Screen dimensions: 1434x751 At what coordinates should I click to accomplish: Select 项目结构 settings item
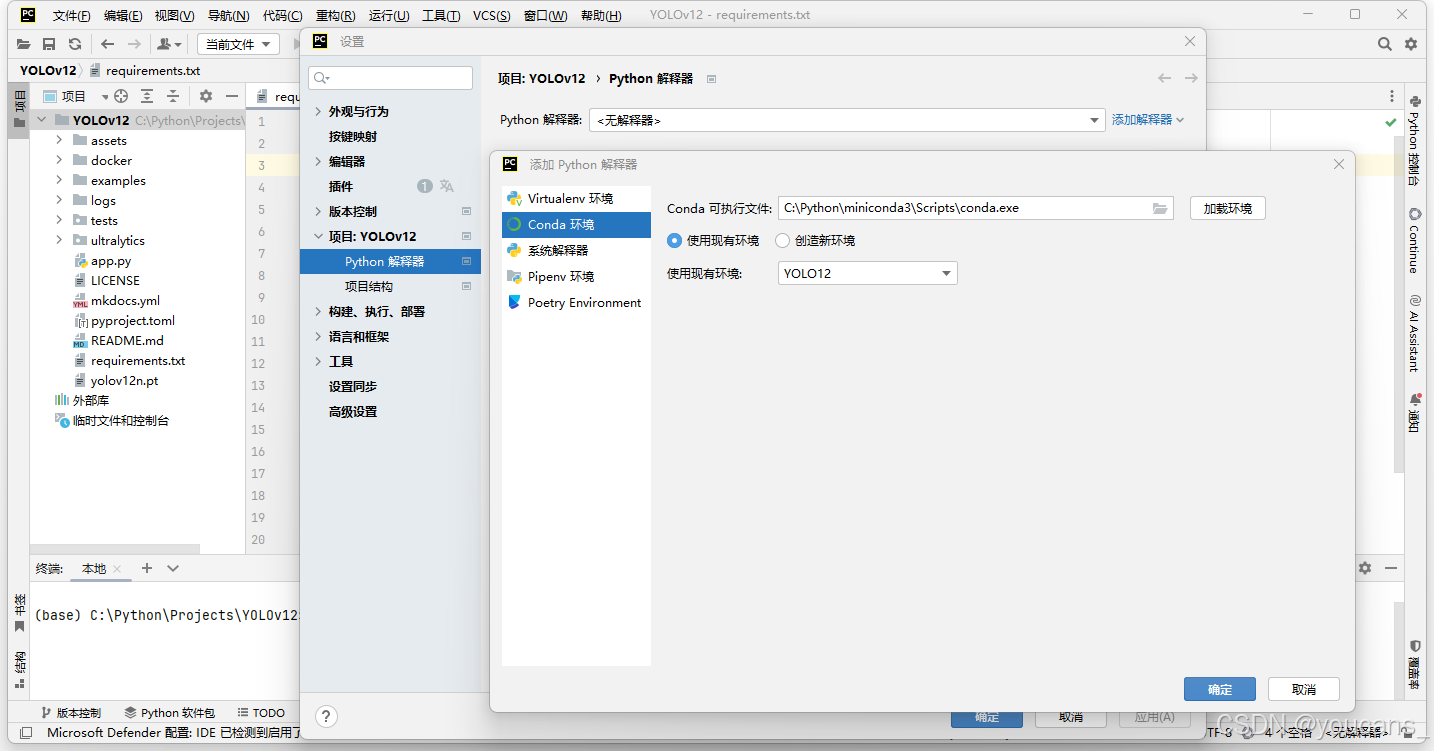(x=369, y=286)
